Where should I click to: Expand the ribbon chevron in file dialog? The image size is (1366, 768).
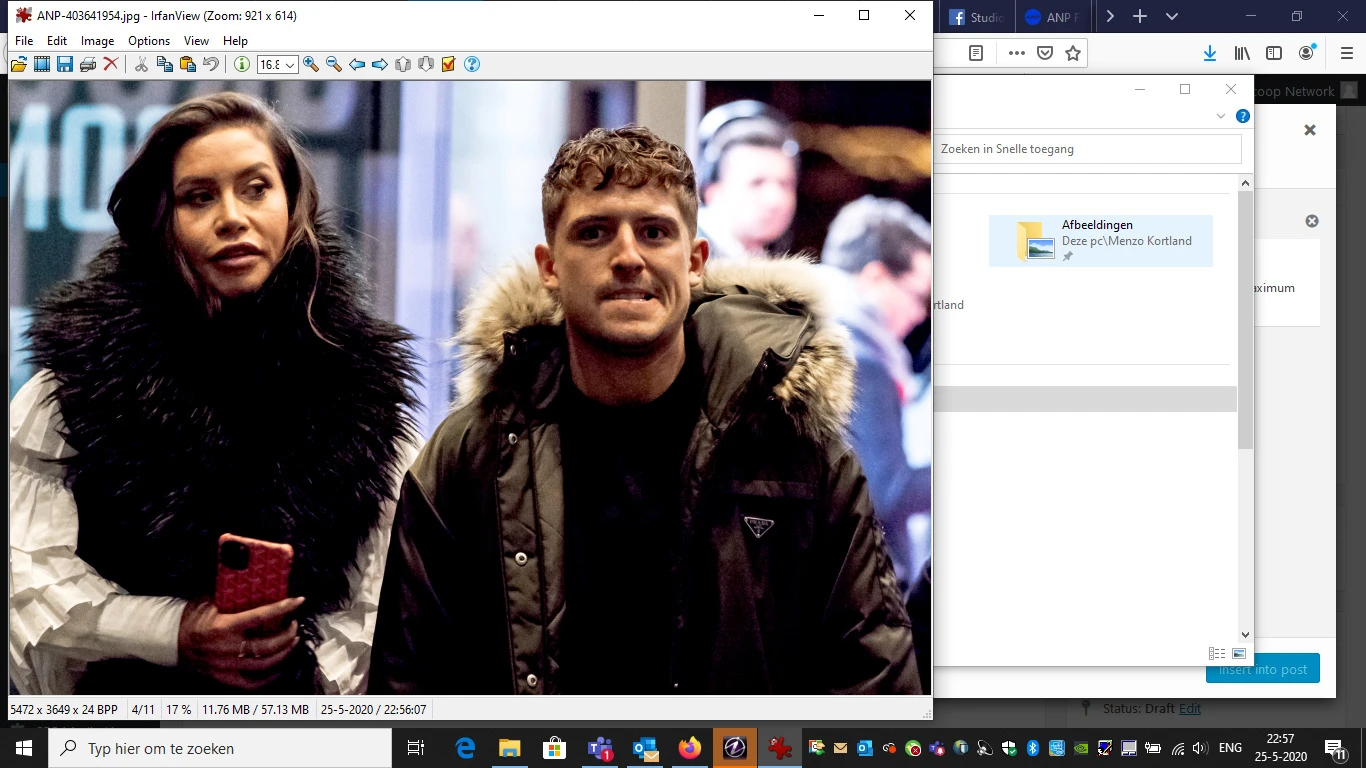tap(1220, 116)
